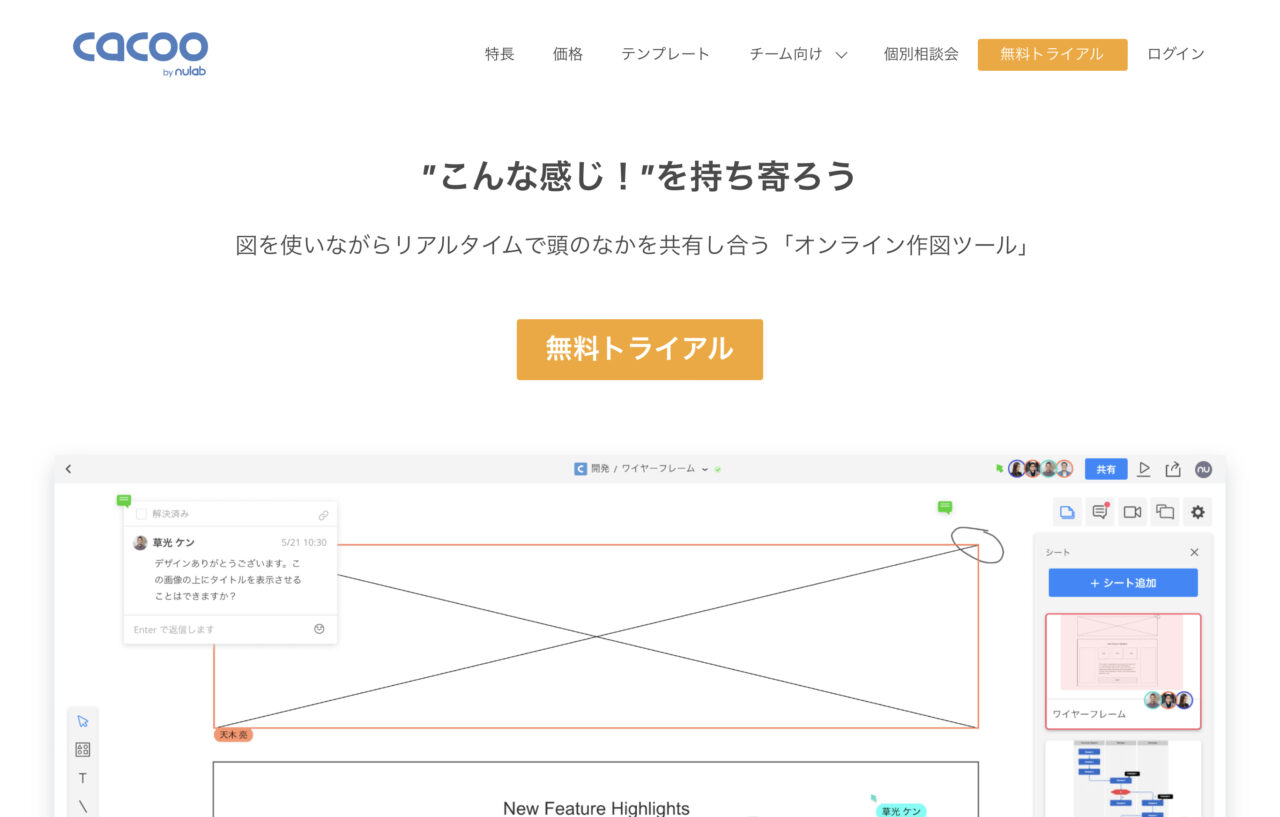
Task: Open the comments panel icon
Action: coord(1100,512)
